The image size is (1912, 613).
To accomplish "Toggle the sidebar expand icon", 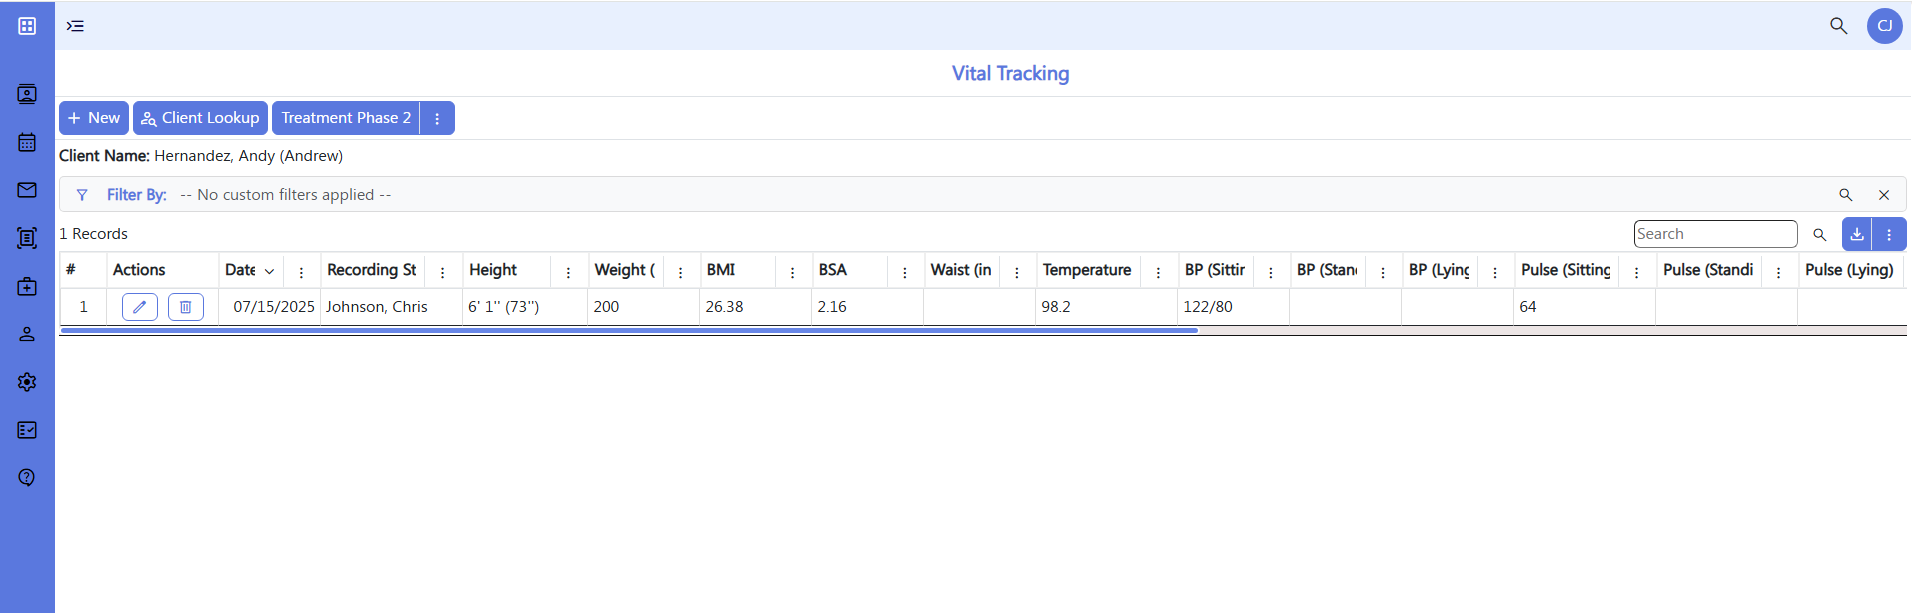I will click(x=75, y=26).
